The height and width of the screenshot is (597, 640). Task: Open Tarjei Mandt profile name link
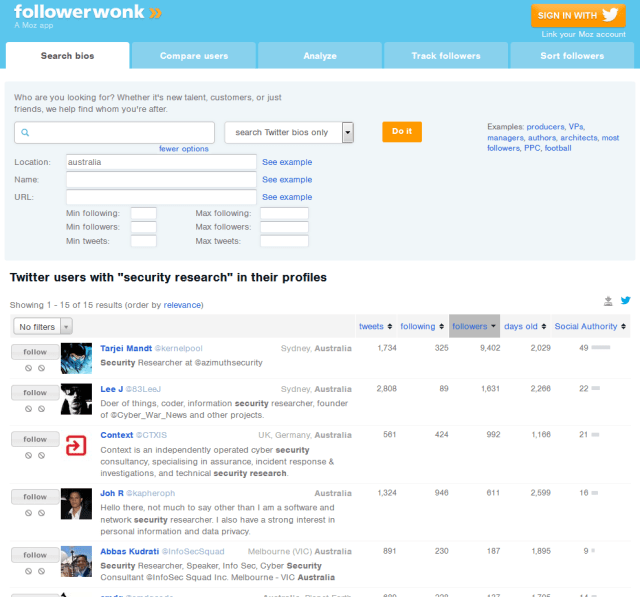coord(126,348)
